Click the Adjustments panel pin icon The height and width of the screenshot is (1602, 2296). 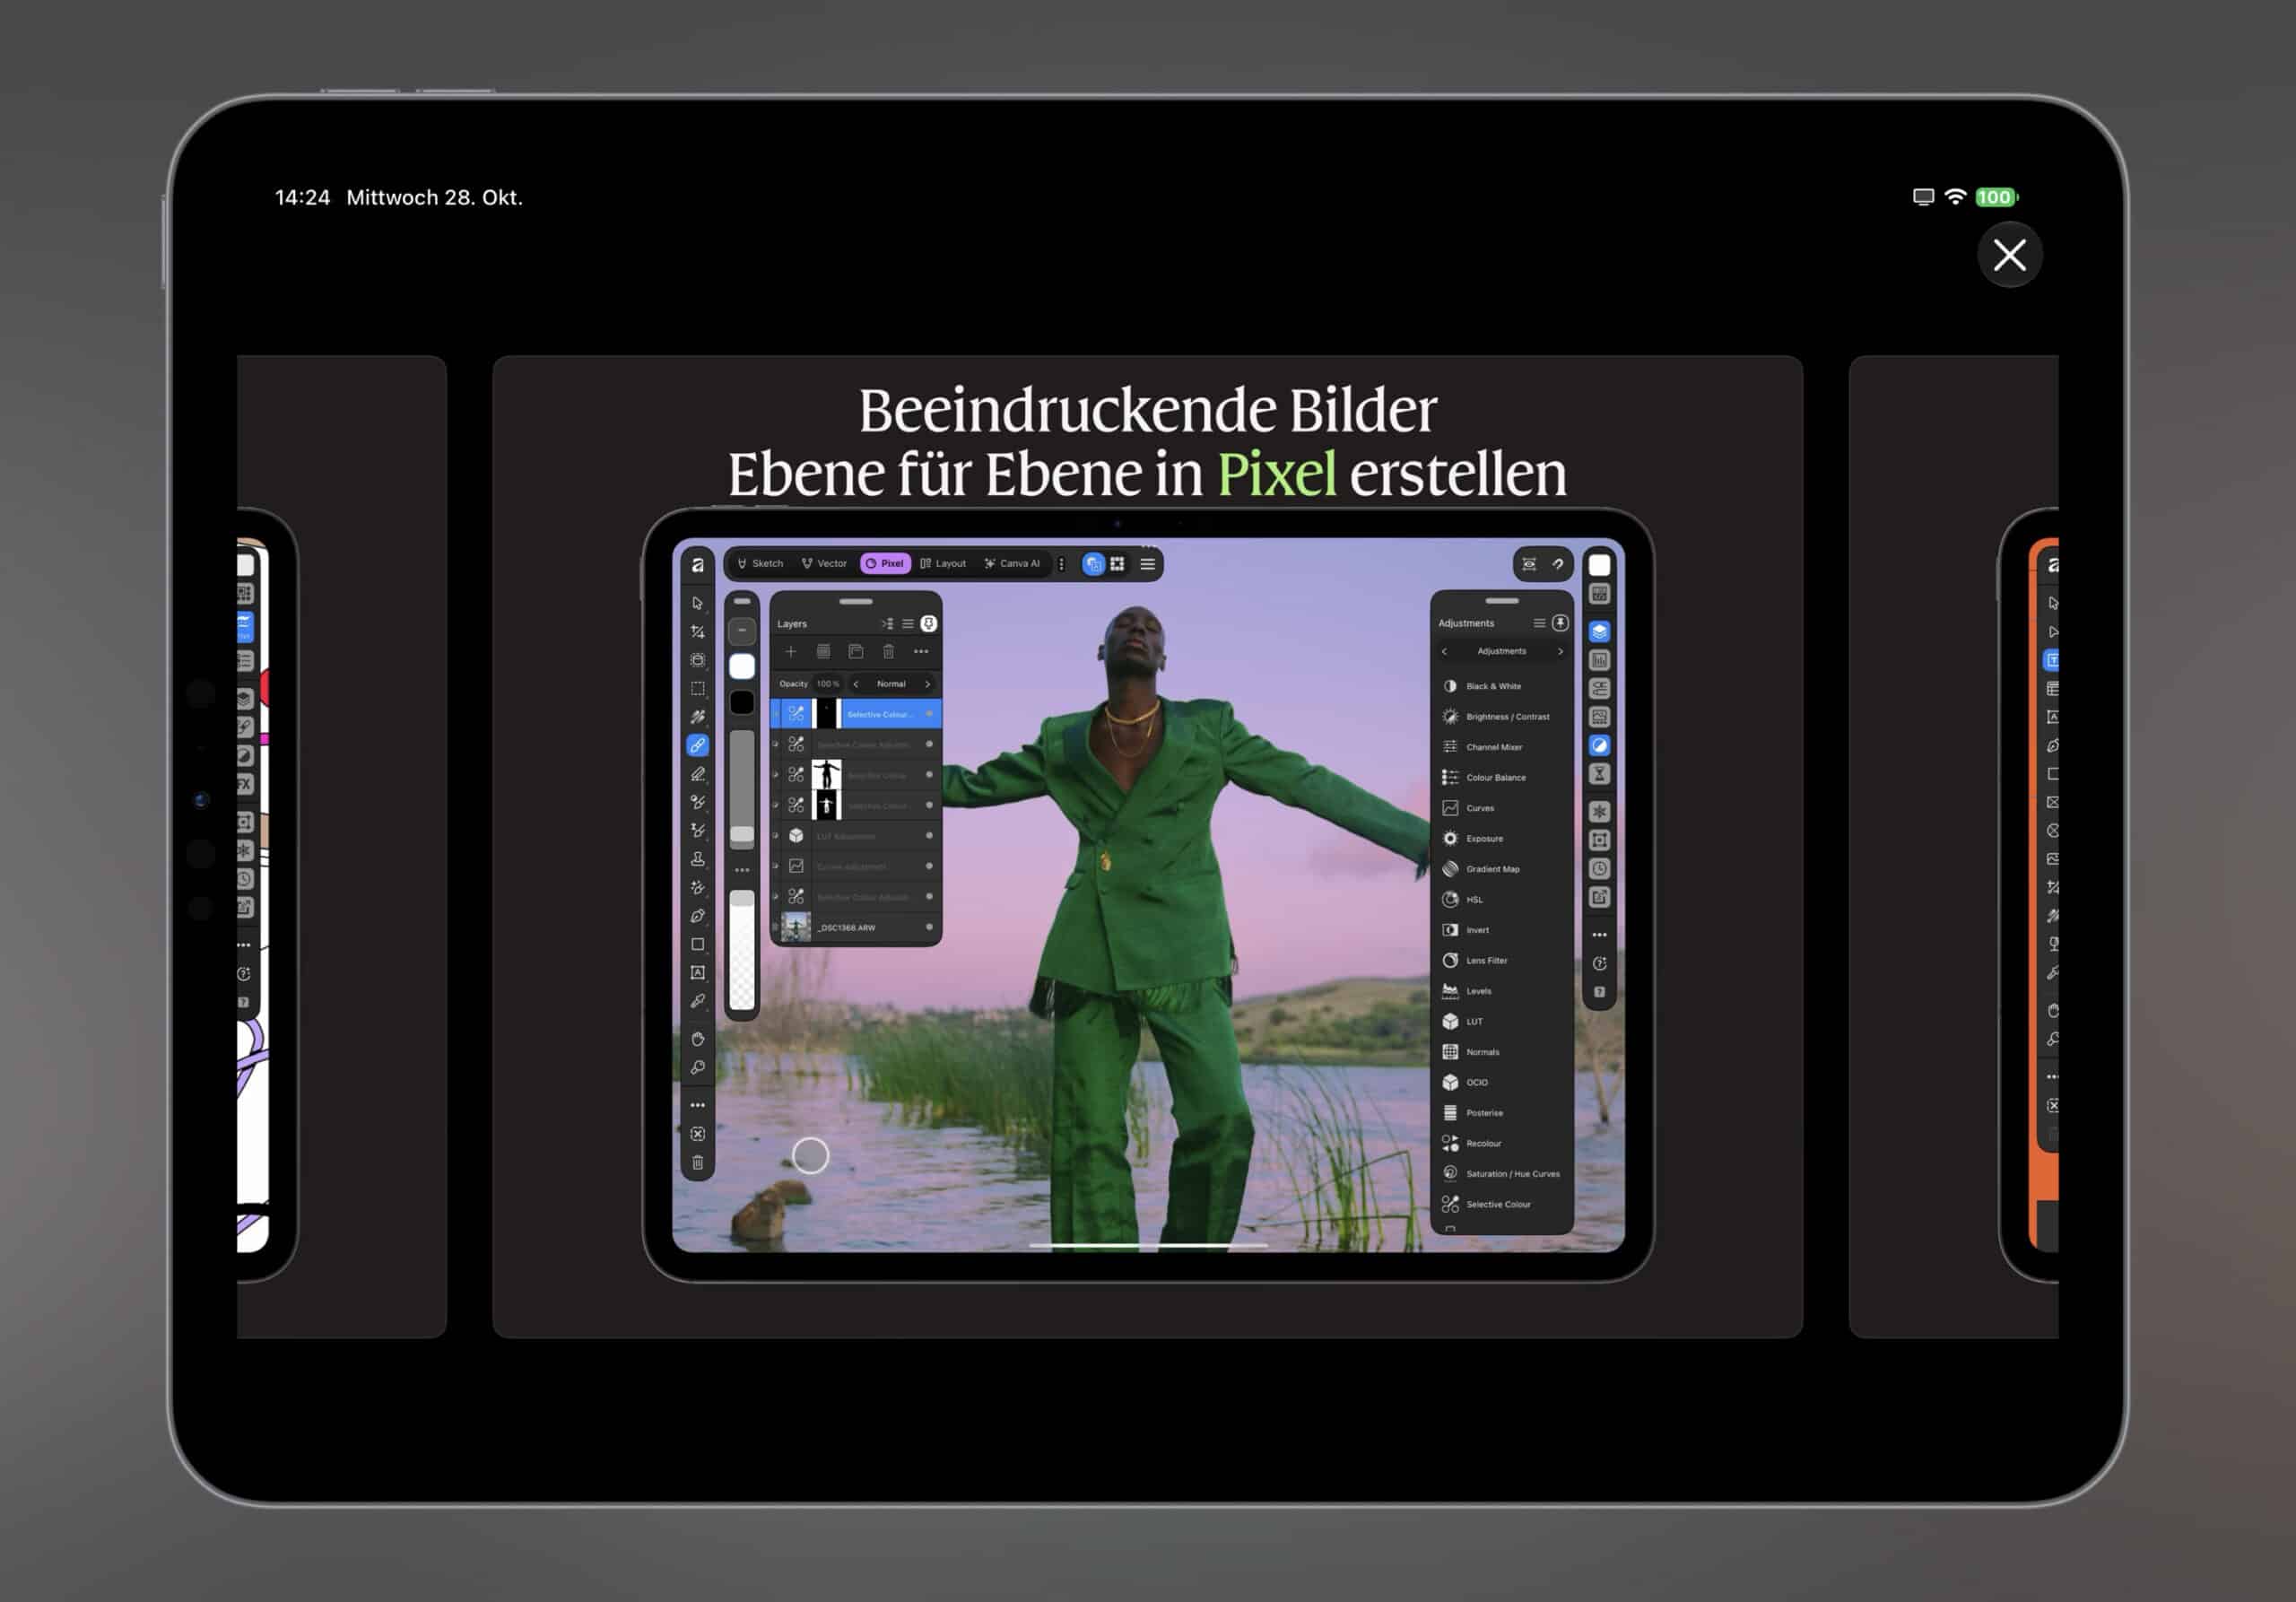[x=1560, y=623]
